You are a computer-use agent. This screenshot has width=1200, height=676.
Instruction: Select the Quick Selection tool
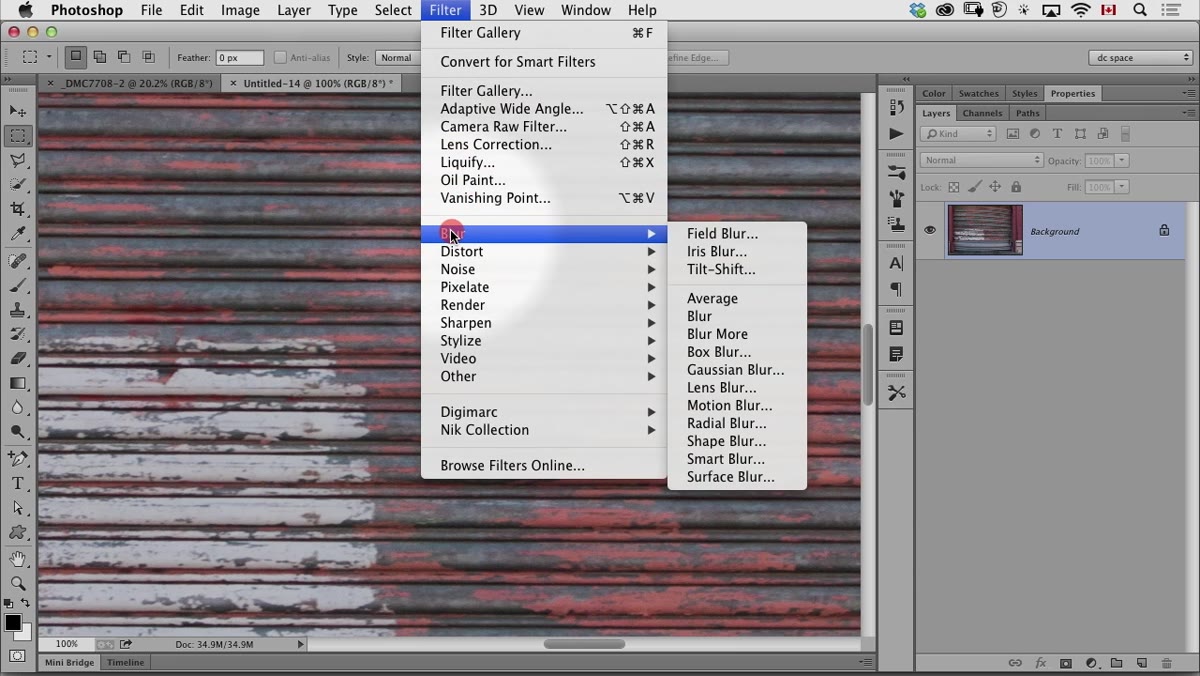pyautogui.click(x=18, y=185)
